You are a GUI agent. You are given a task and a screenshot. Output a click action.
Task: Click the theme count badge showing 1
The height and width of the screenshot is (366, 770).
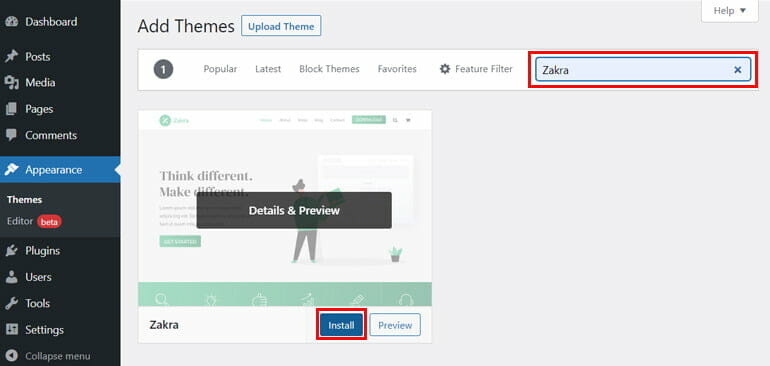point(164,69)
